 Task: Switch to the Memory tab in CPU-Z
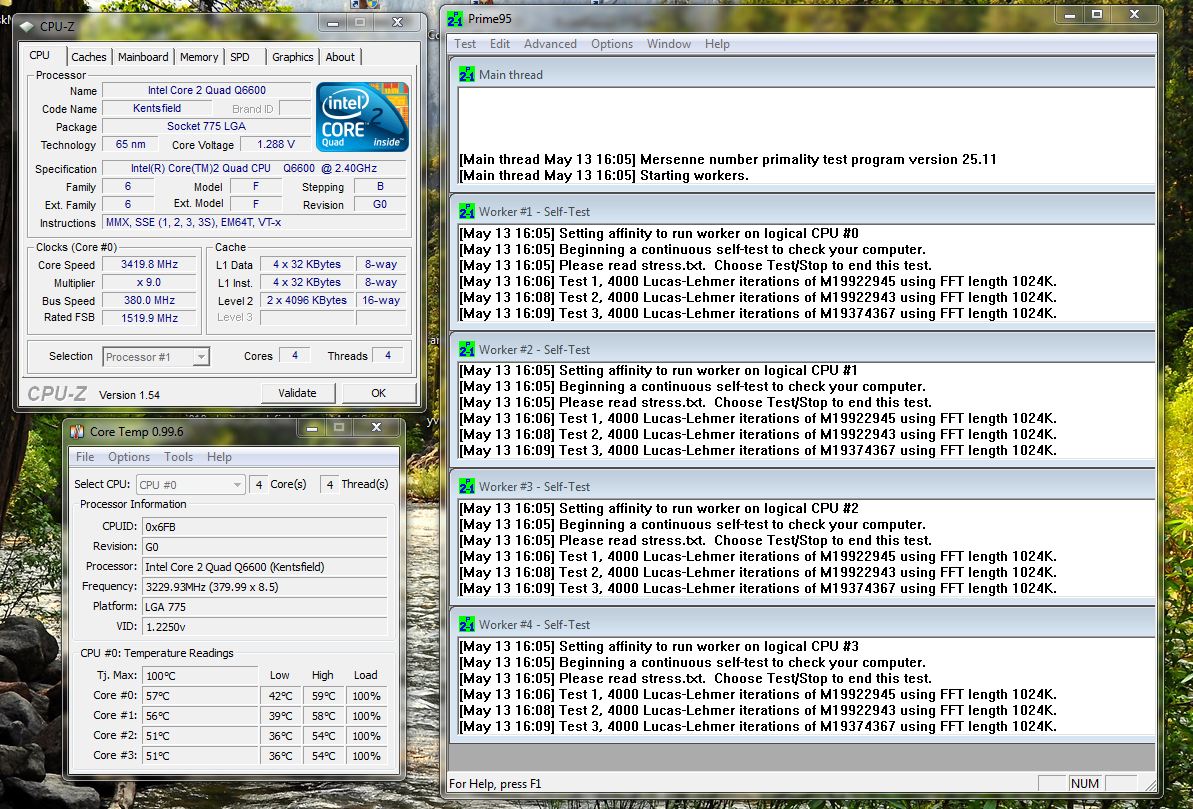coord(199,57)
